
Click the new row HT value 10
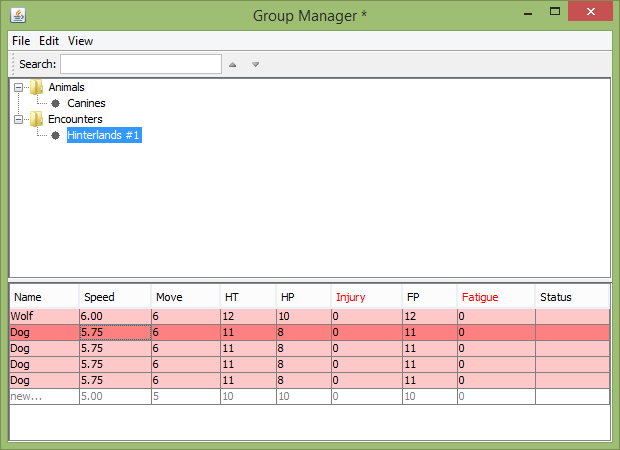point(248,396)
